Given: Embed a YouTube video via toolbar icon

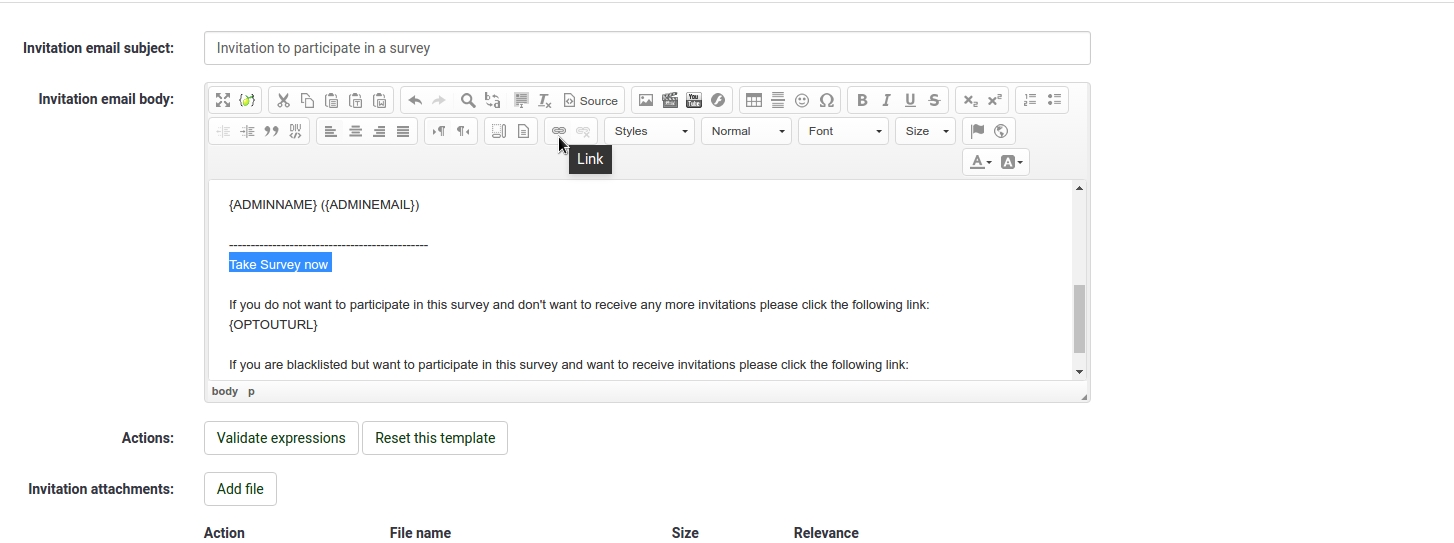Looking at the screenshot, I should tap(693, 100).
